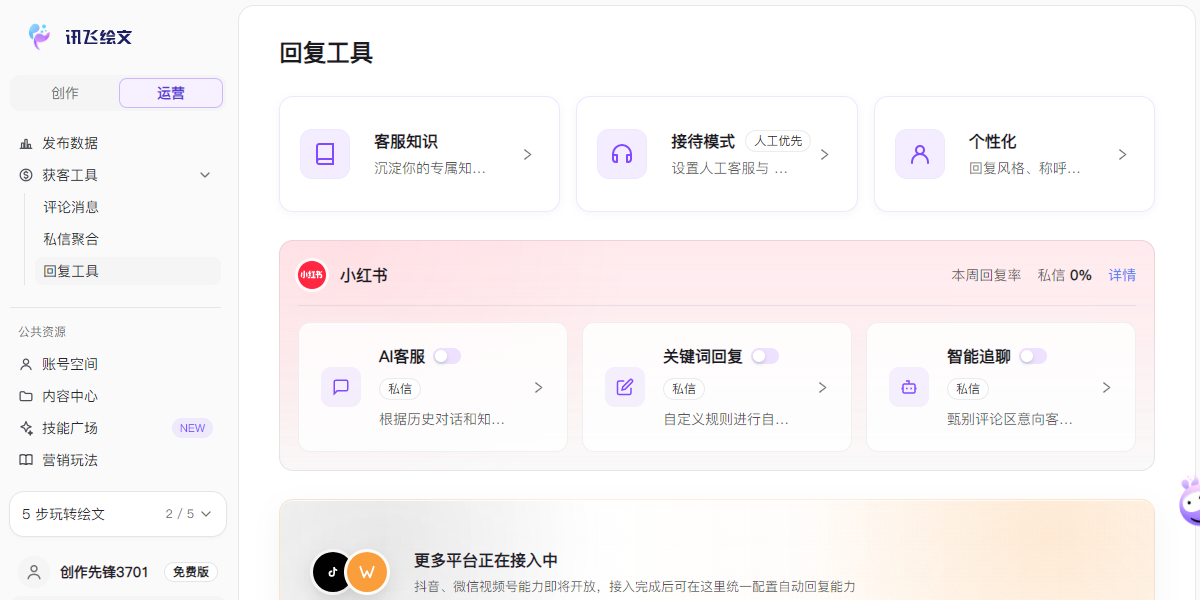This screenshot has width=1200, height=600.
Task: Click the 内容中心 folder icon
Action: [26, 396]
